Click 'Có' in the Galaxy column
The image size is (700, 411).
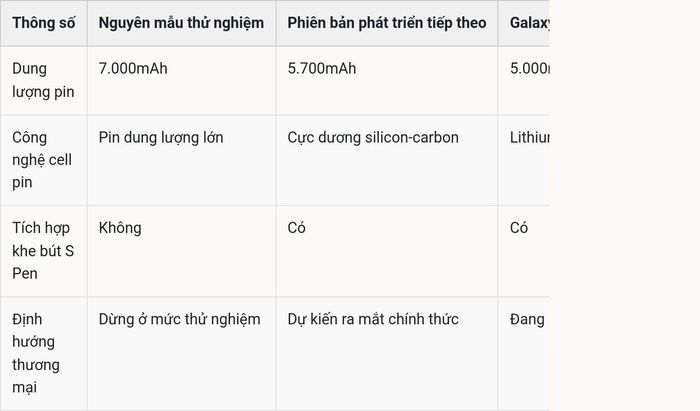519,228
